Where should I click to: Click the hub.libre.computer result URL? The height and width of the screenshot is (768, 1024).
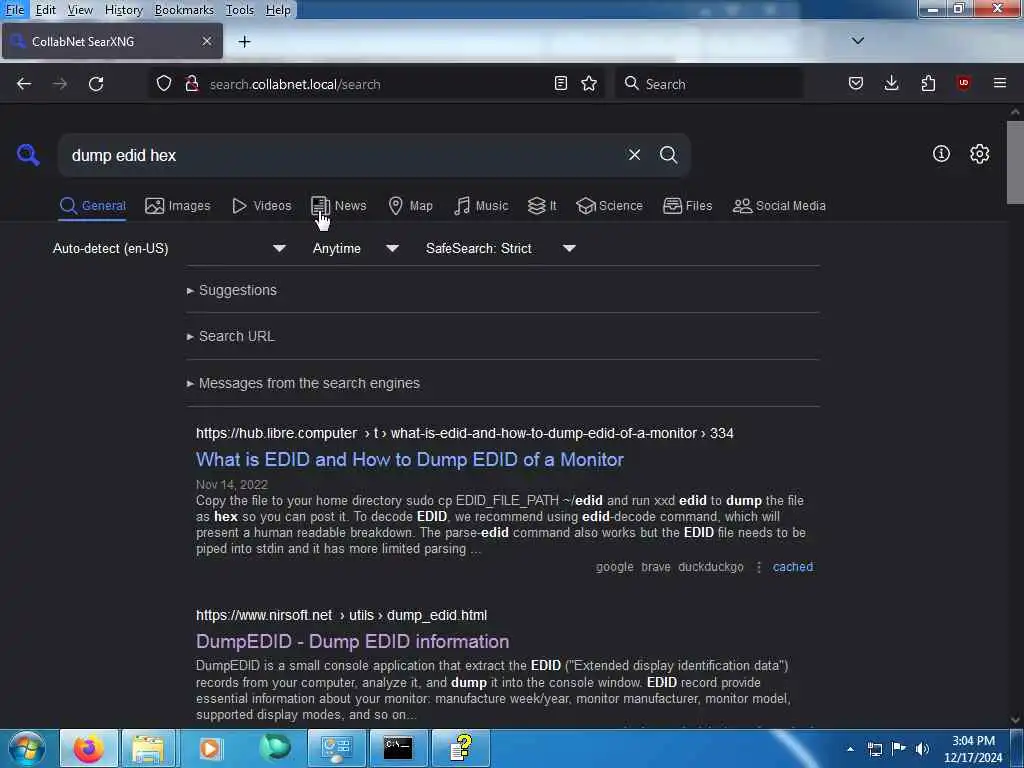[464, 433]
